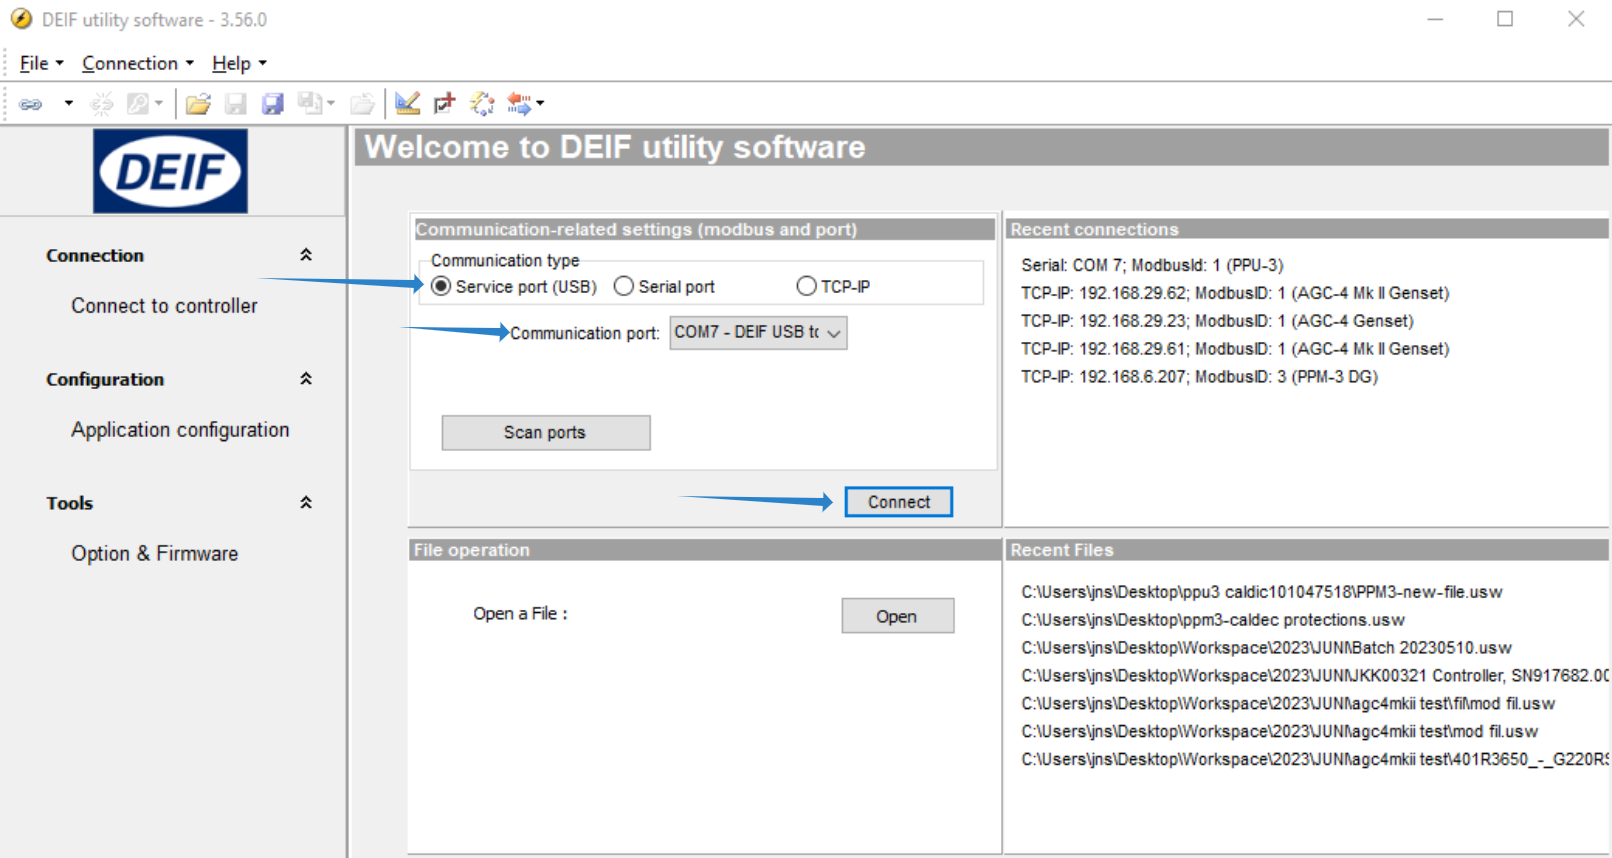Click the key permission toolbar icon
1612x858 pixels.
138,104
